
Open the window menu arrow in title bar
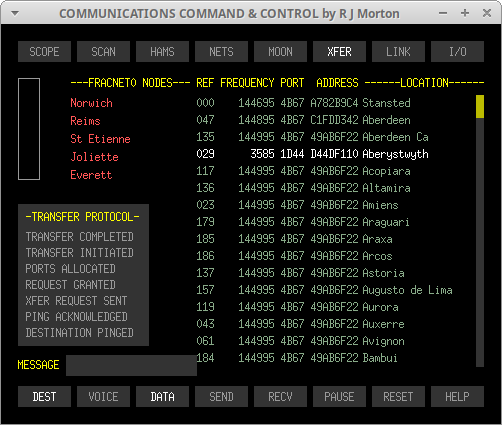pos(15,13)
